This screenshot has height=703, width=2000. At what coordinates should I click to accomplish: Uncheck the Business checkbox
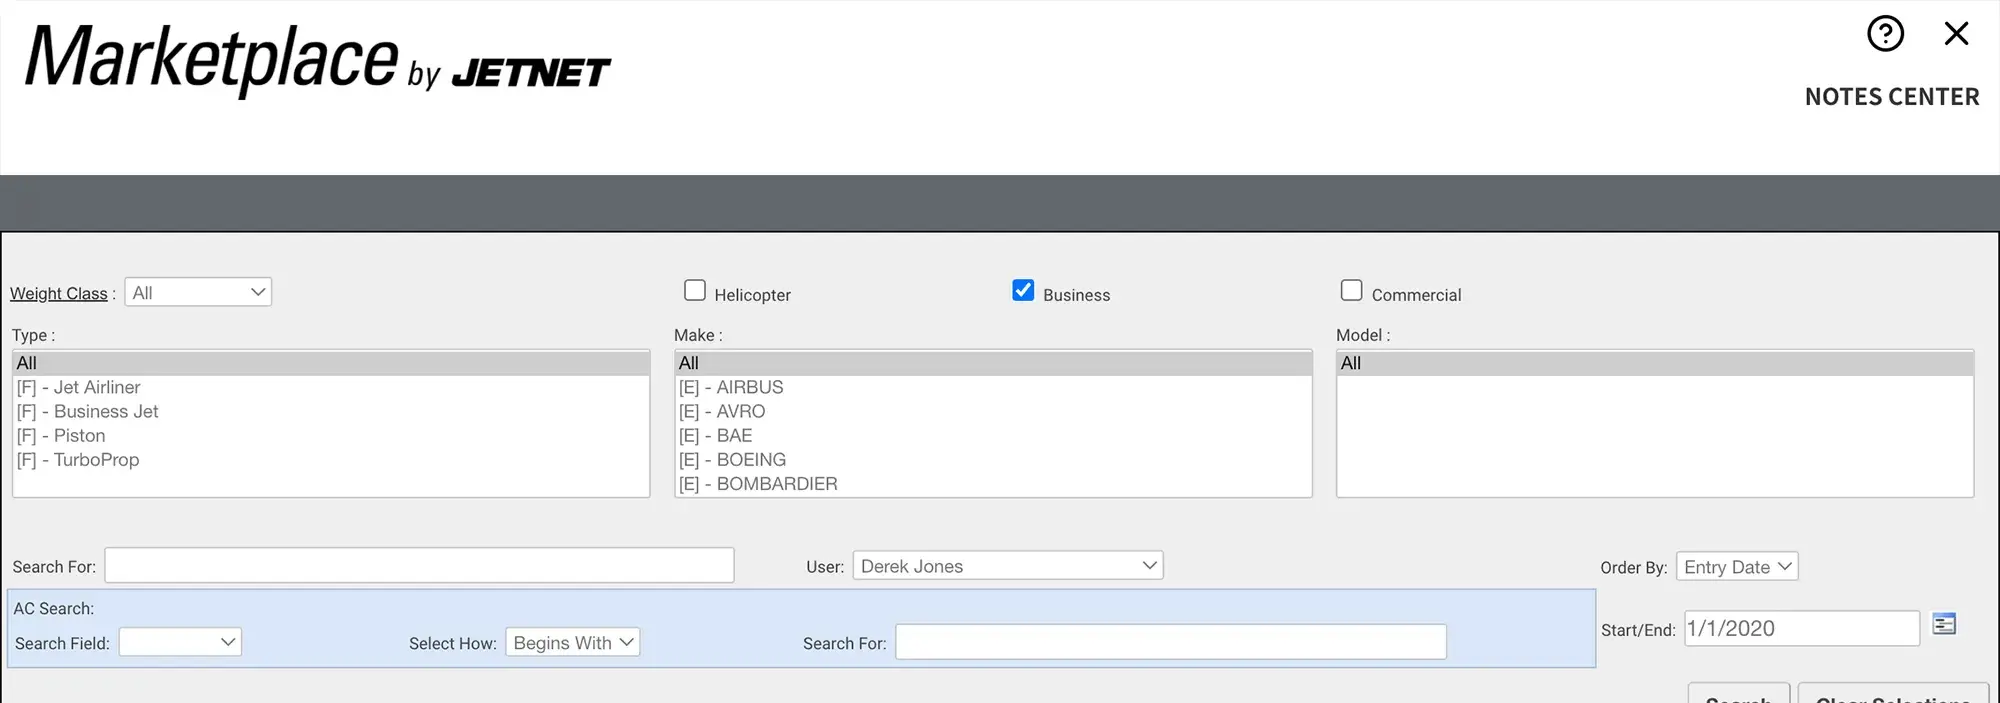pos(1023,291)
